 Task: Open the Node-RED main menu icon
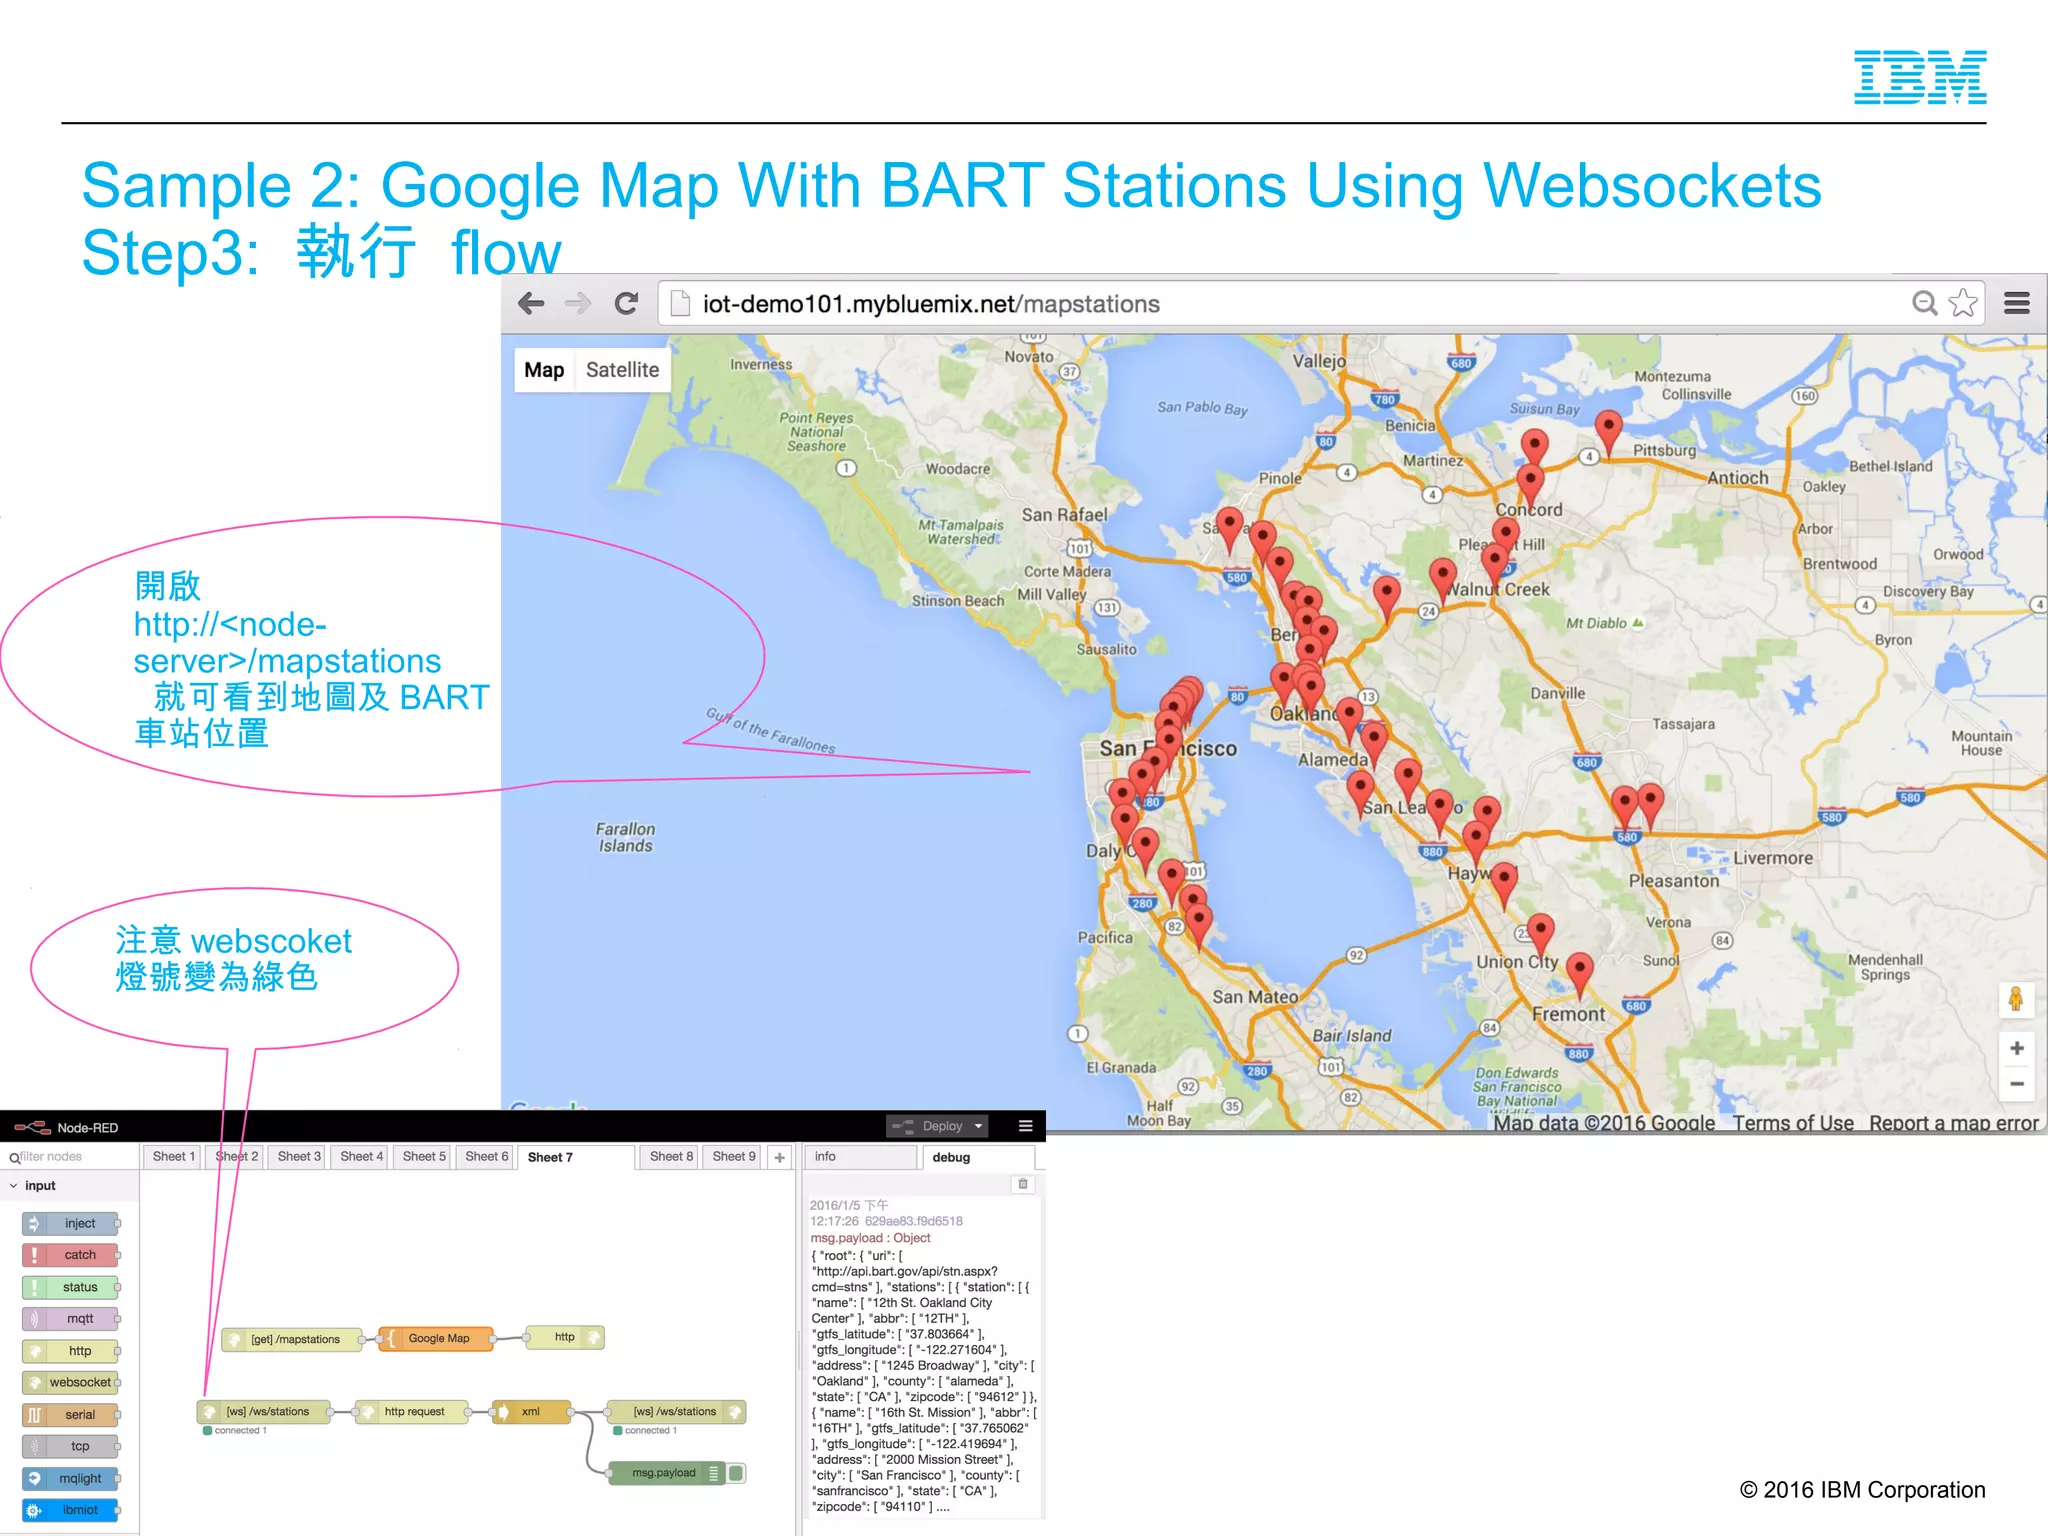tap(1025, 1126)
